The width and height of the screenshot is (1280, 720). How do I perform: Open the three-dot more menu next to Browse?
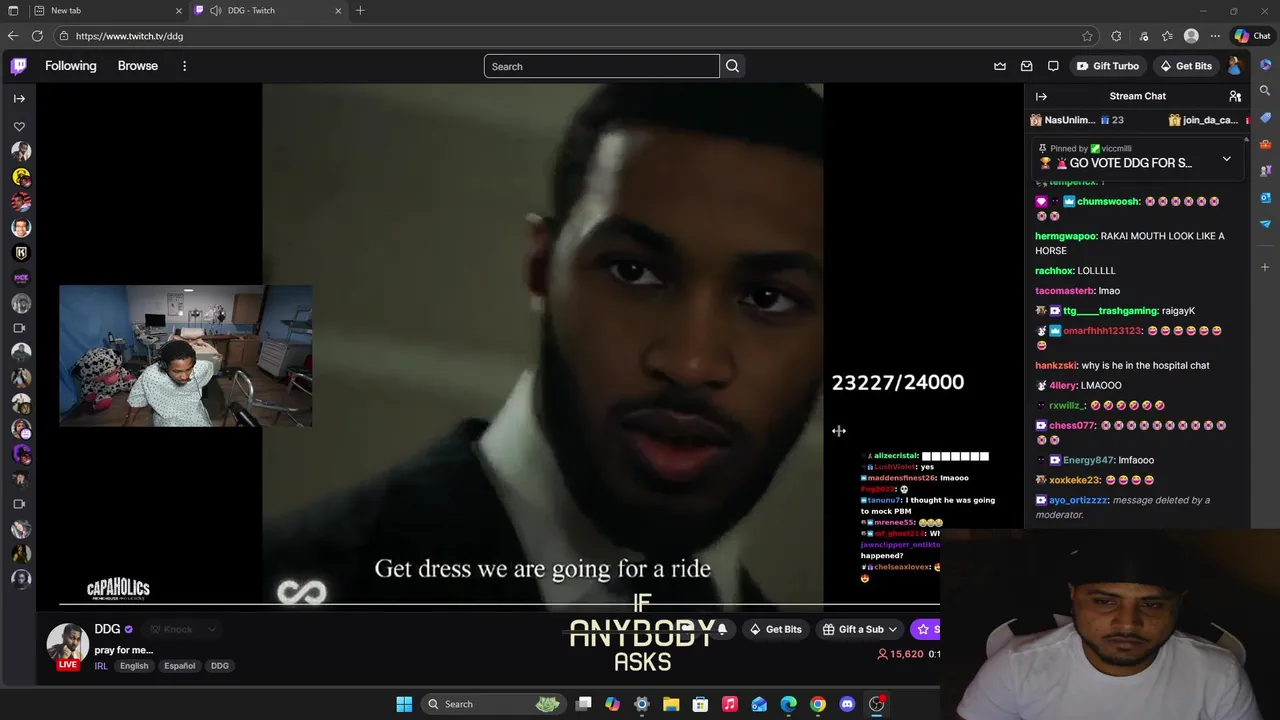184,66
